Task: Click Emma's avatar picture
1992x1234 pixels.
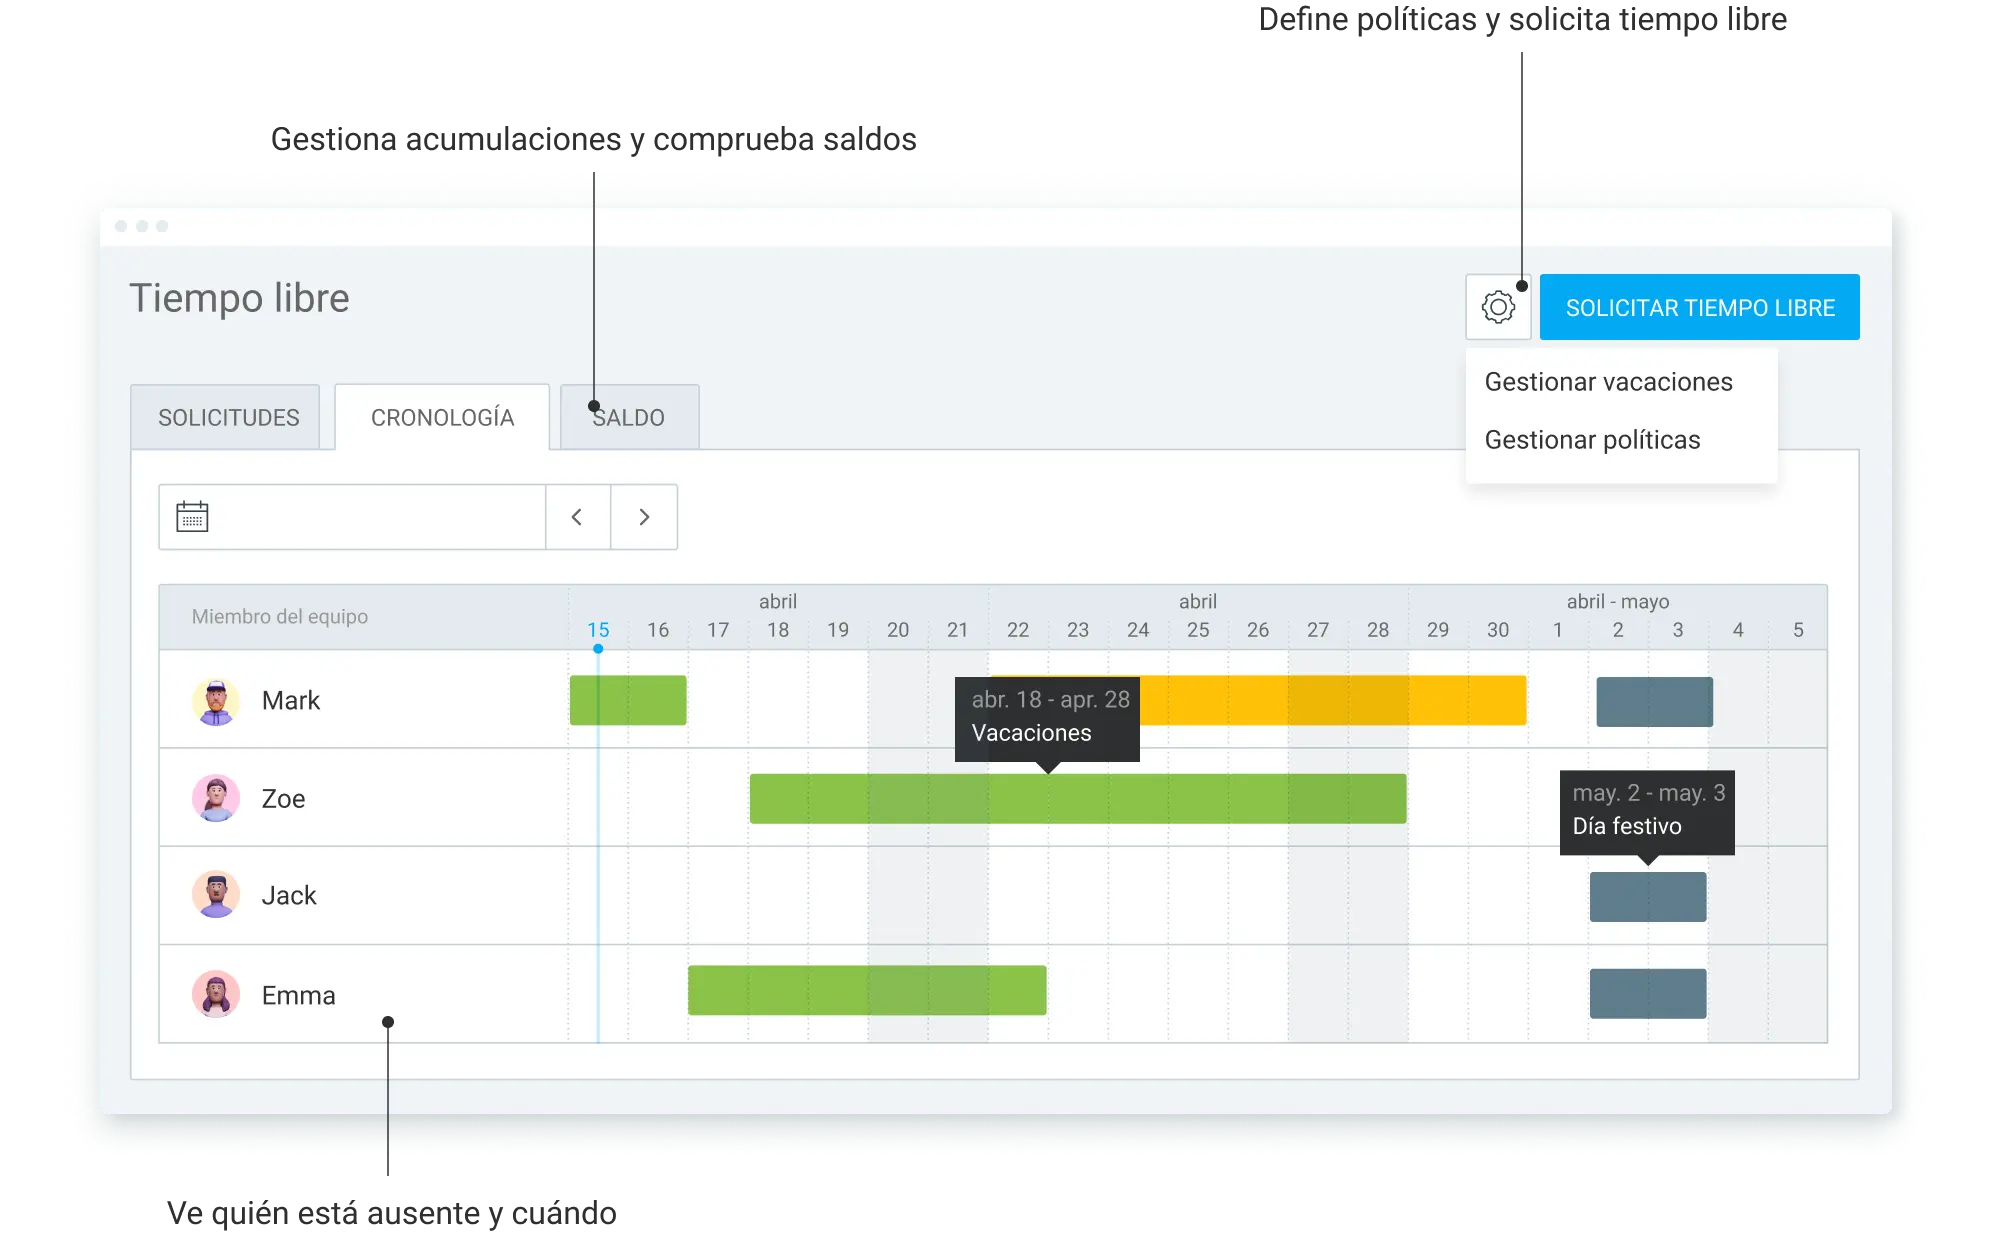Action: pyautogui.click(x=216, y=994)
